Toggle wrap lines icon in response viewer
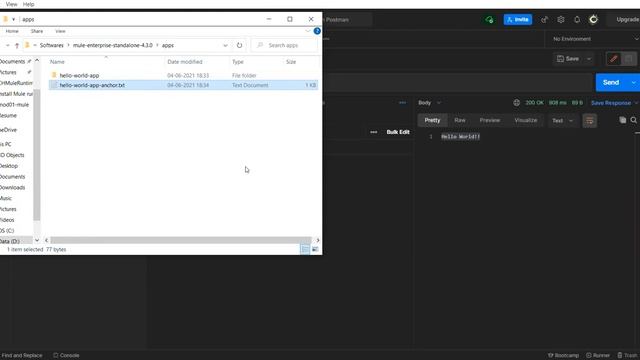 [589, 120]
